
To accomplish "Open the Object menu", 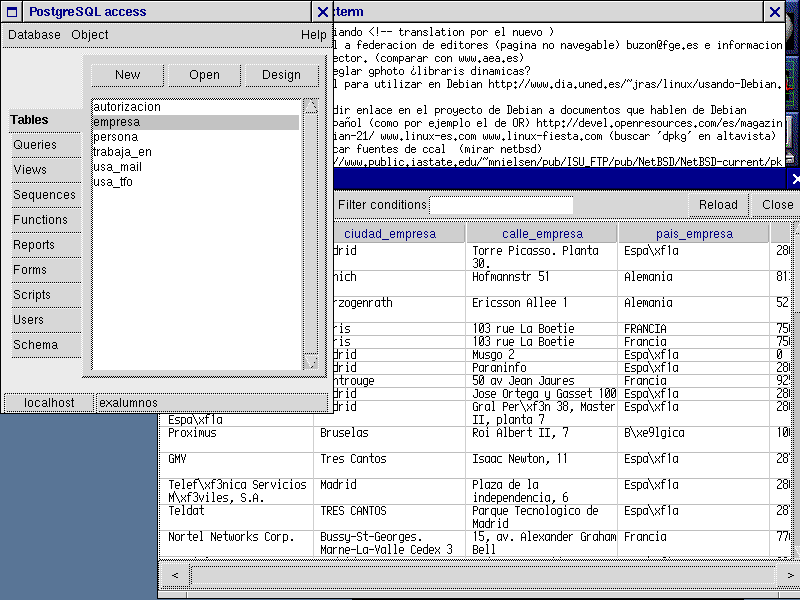I will click(x=90, y=35).
